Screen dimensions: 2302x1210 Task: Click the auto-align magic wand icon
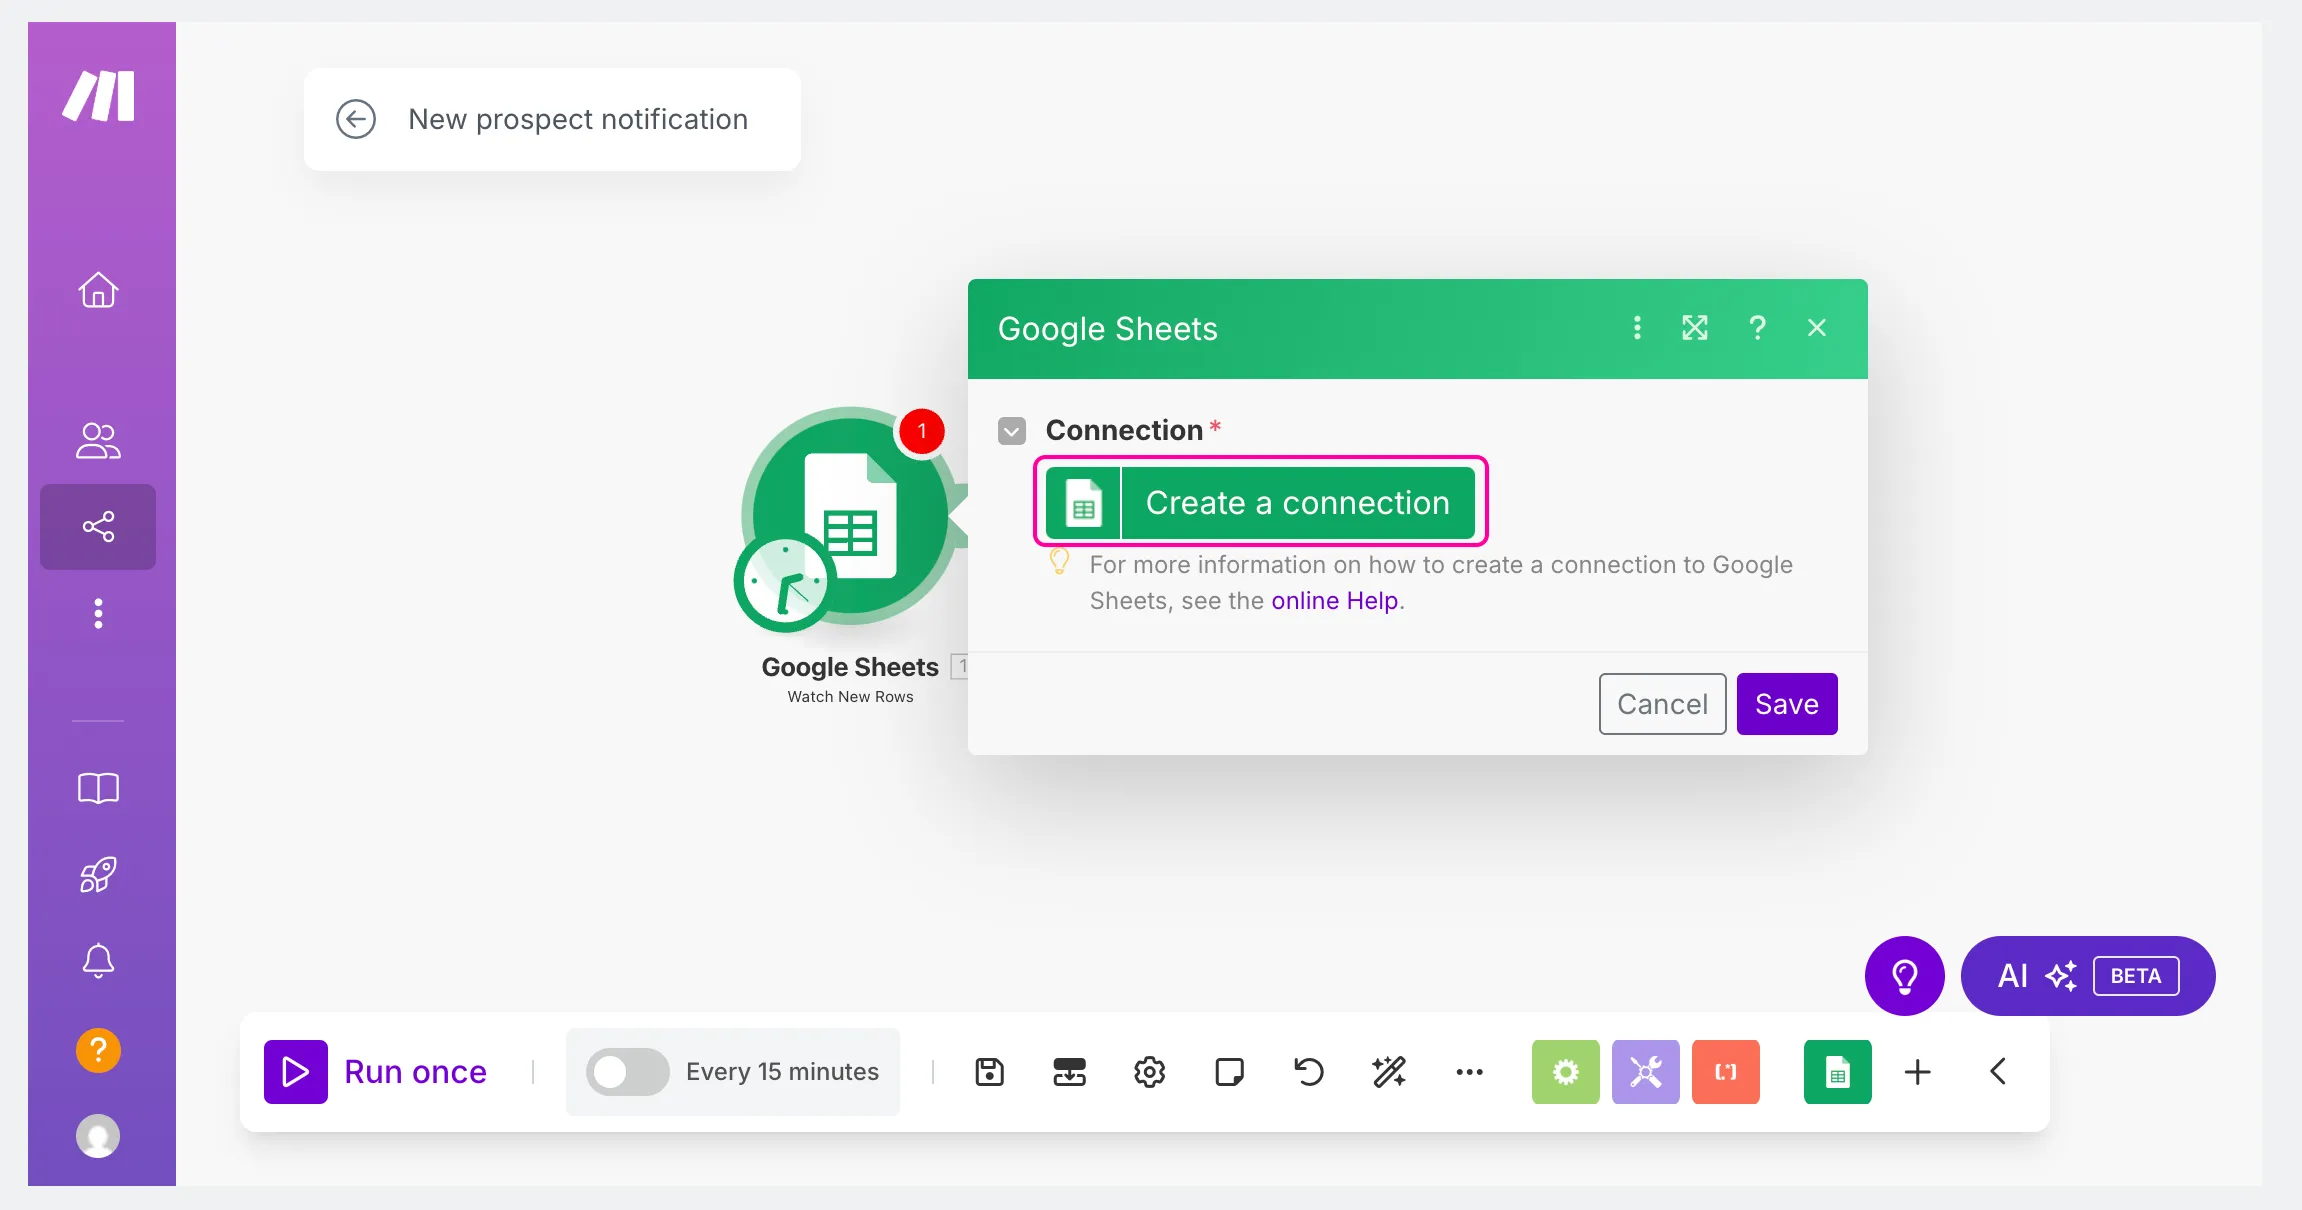tap(1389, 1072)
